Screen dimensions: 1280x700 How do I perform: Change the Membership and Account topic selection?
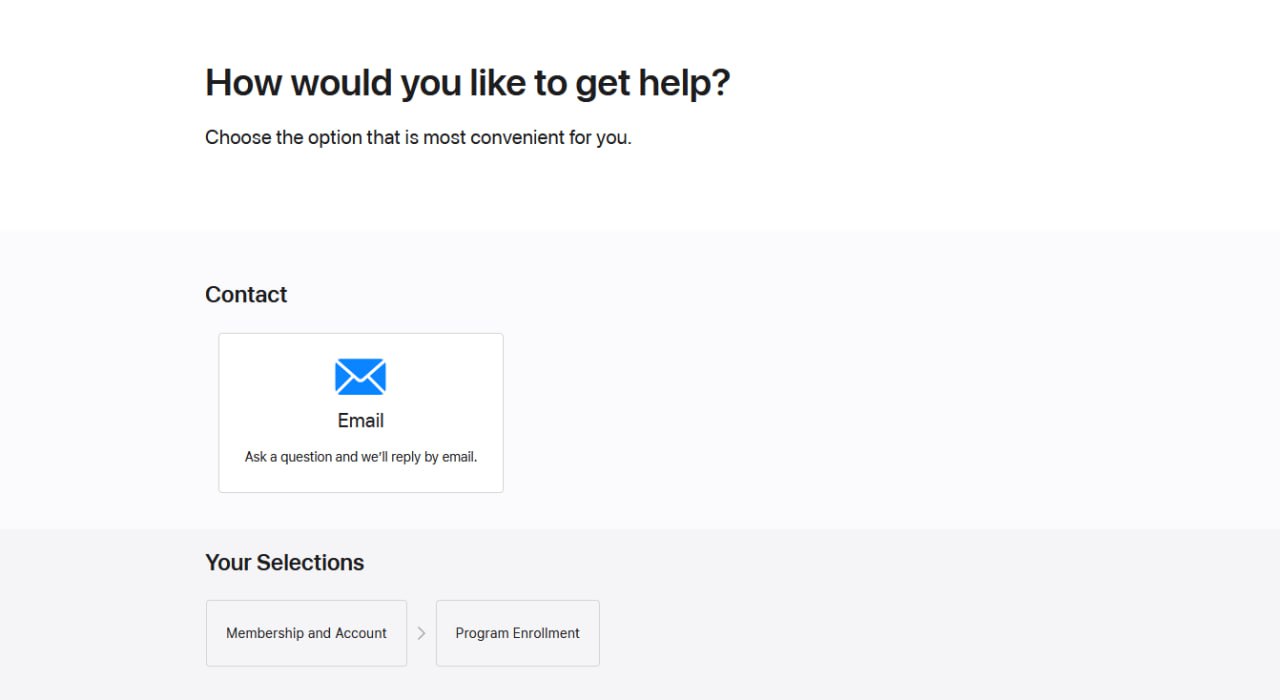306,633
